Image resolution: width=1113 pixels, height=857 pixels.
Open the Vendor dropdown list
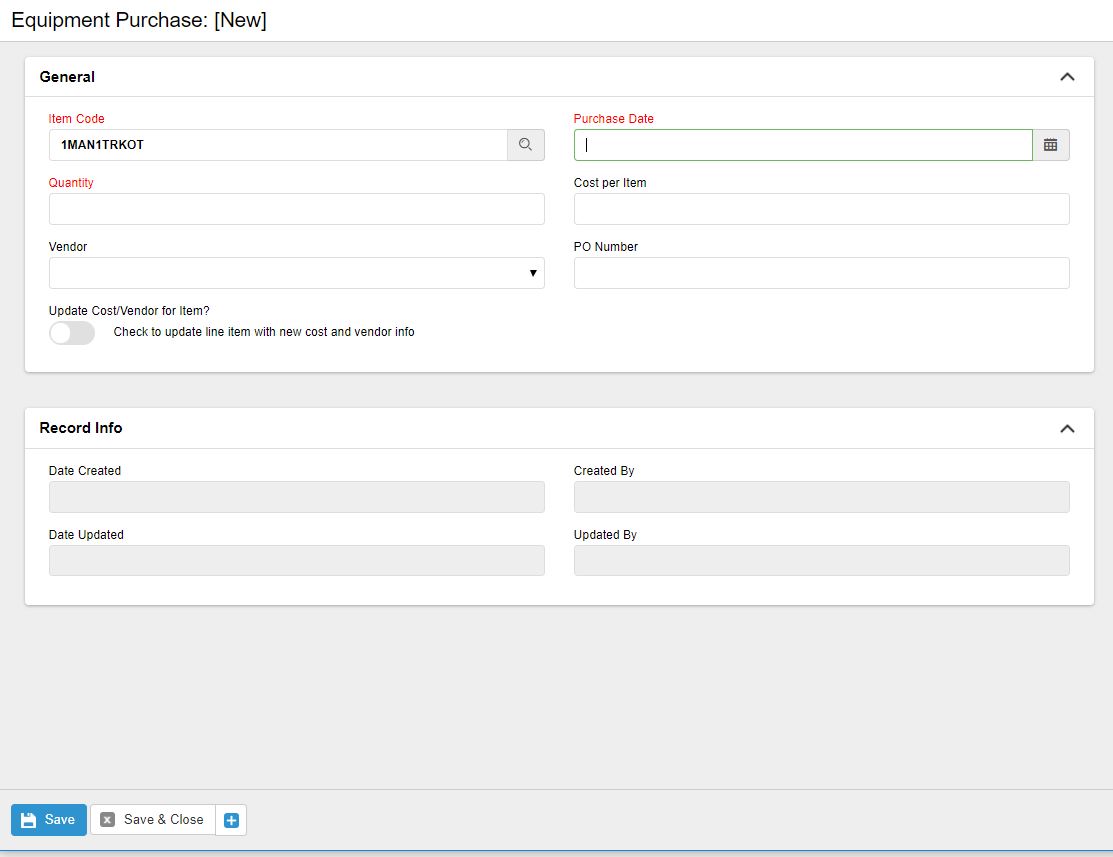296,273
